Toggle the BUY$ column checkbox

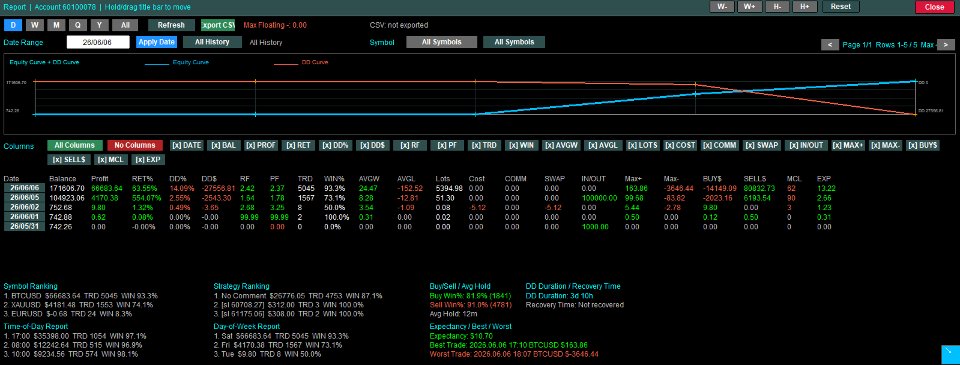(x=923, y=146)
